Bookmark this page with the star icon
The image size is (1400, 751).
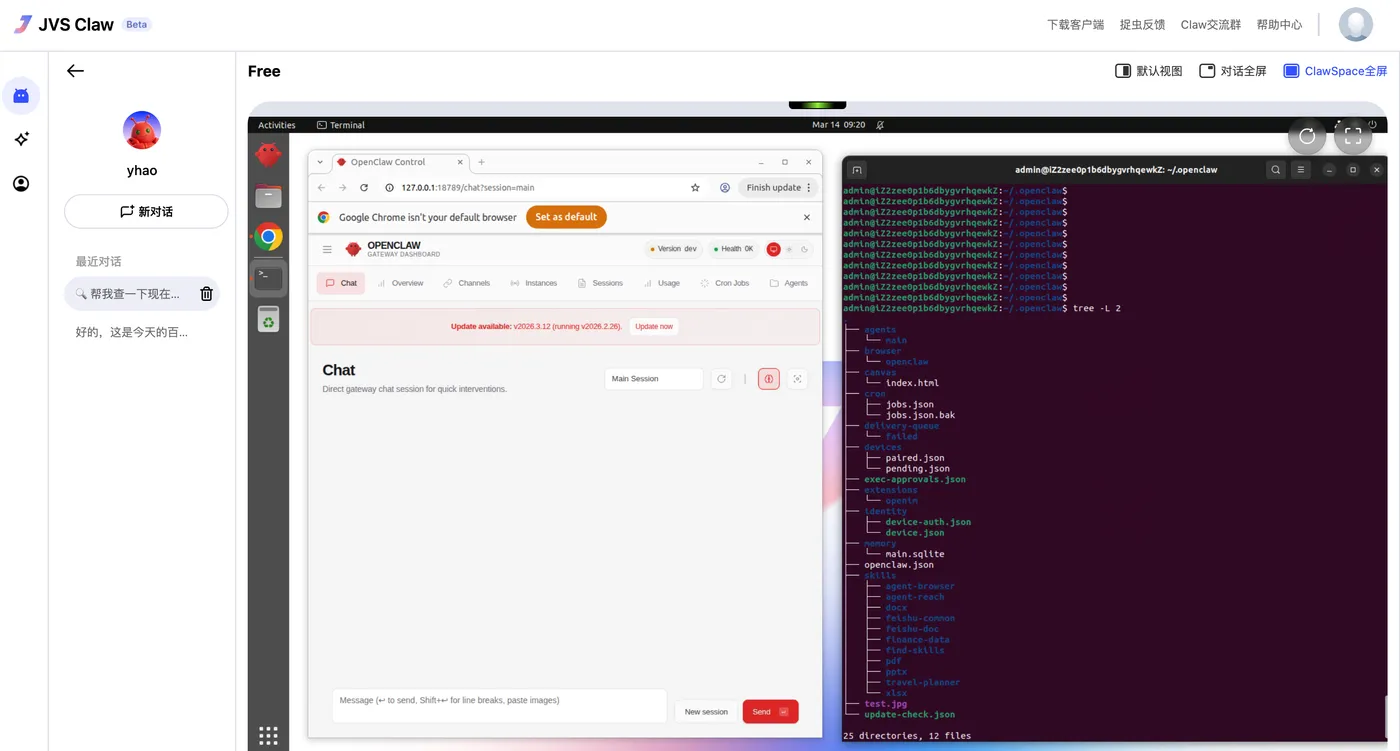click(695, 187)
